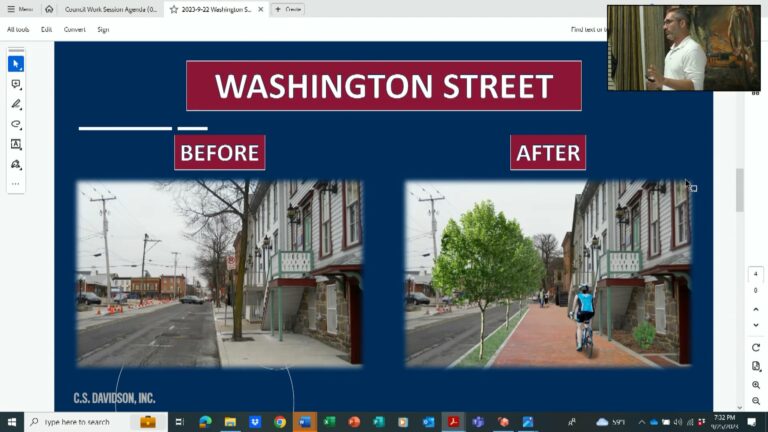This screenshot has width=768, height=432.
Task: Close the 2023-9-22 Washington tab
Action: tap(260, 9)
